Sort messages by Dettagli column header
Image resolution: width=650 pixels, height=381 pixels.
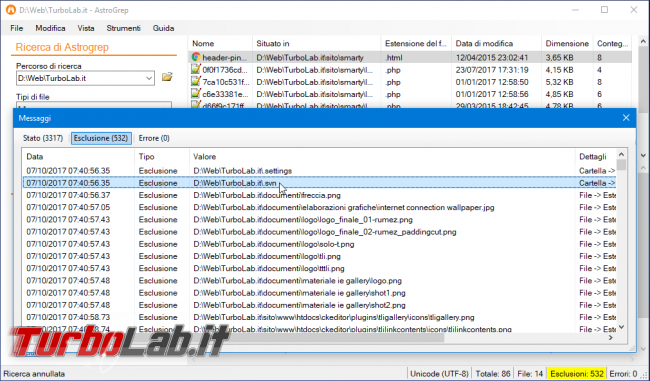pos(596,157)
